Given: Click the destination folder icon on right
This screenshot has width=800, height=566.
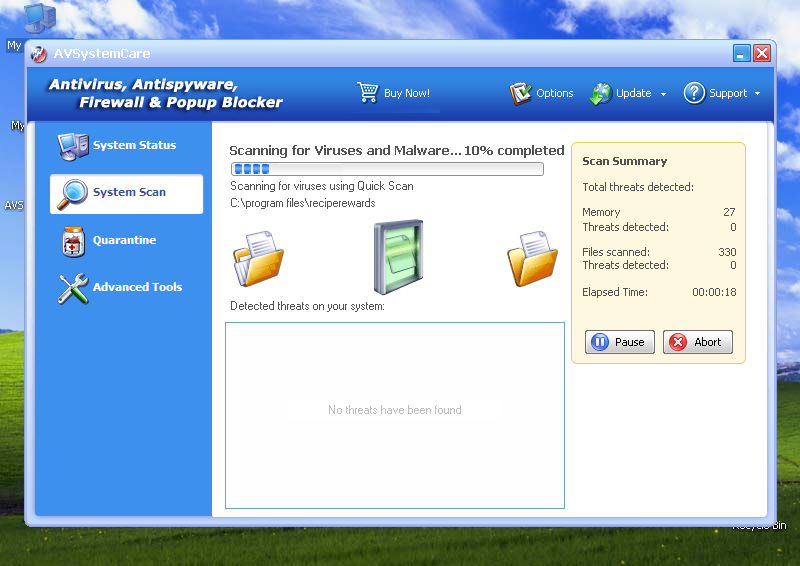Looking at the screenshot, I should 532,258.
